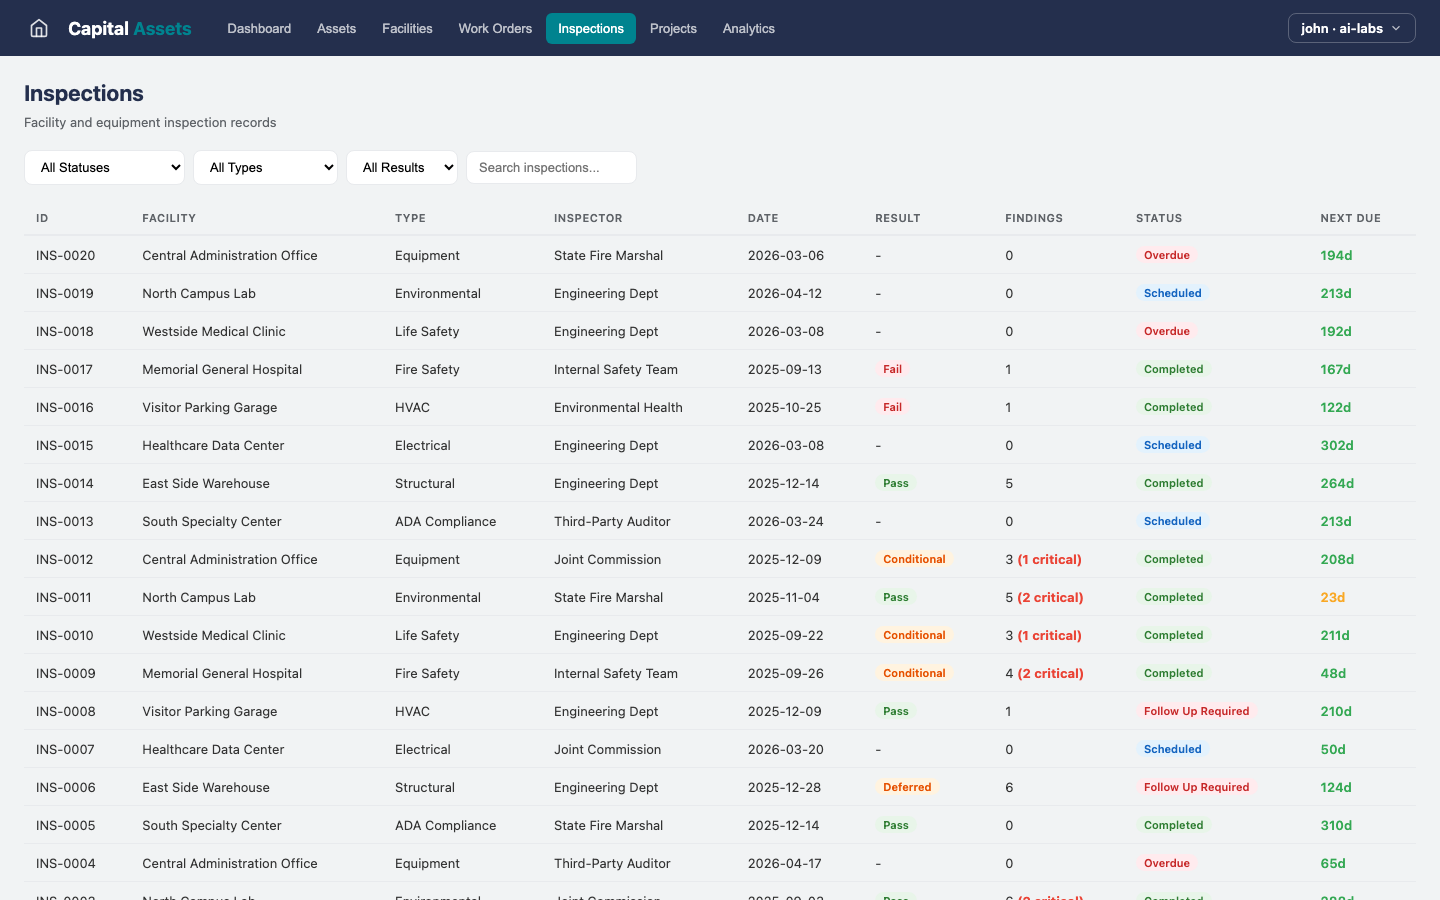1440x900 pixels.
Task: Open inspection record INS-0020
Action: (x=64, y=255)
